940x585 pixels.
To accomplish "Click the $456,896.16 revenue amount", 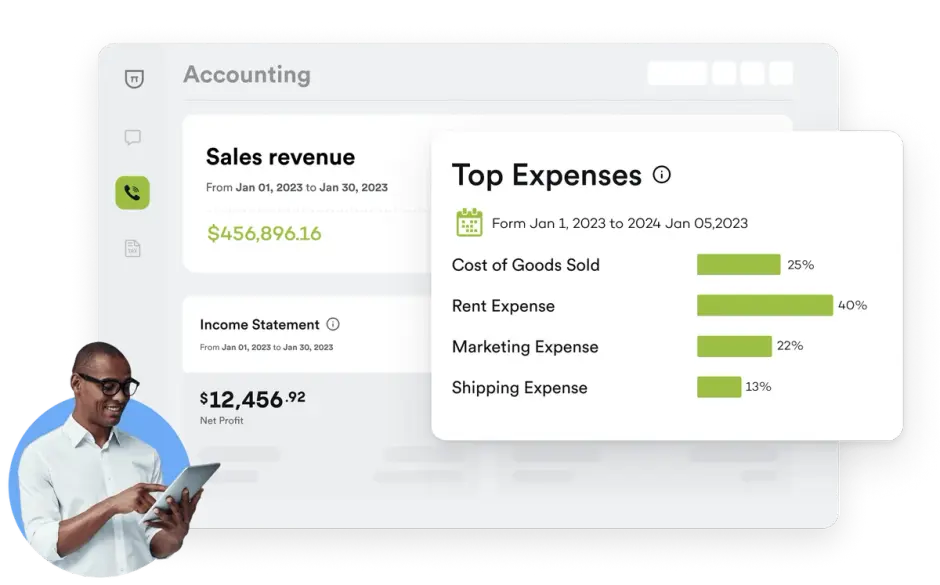I will [264, 233].
